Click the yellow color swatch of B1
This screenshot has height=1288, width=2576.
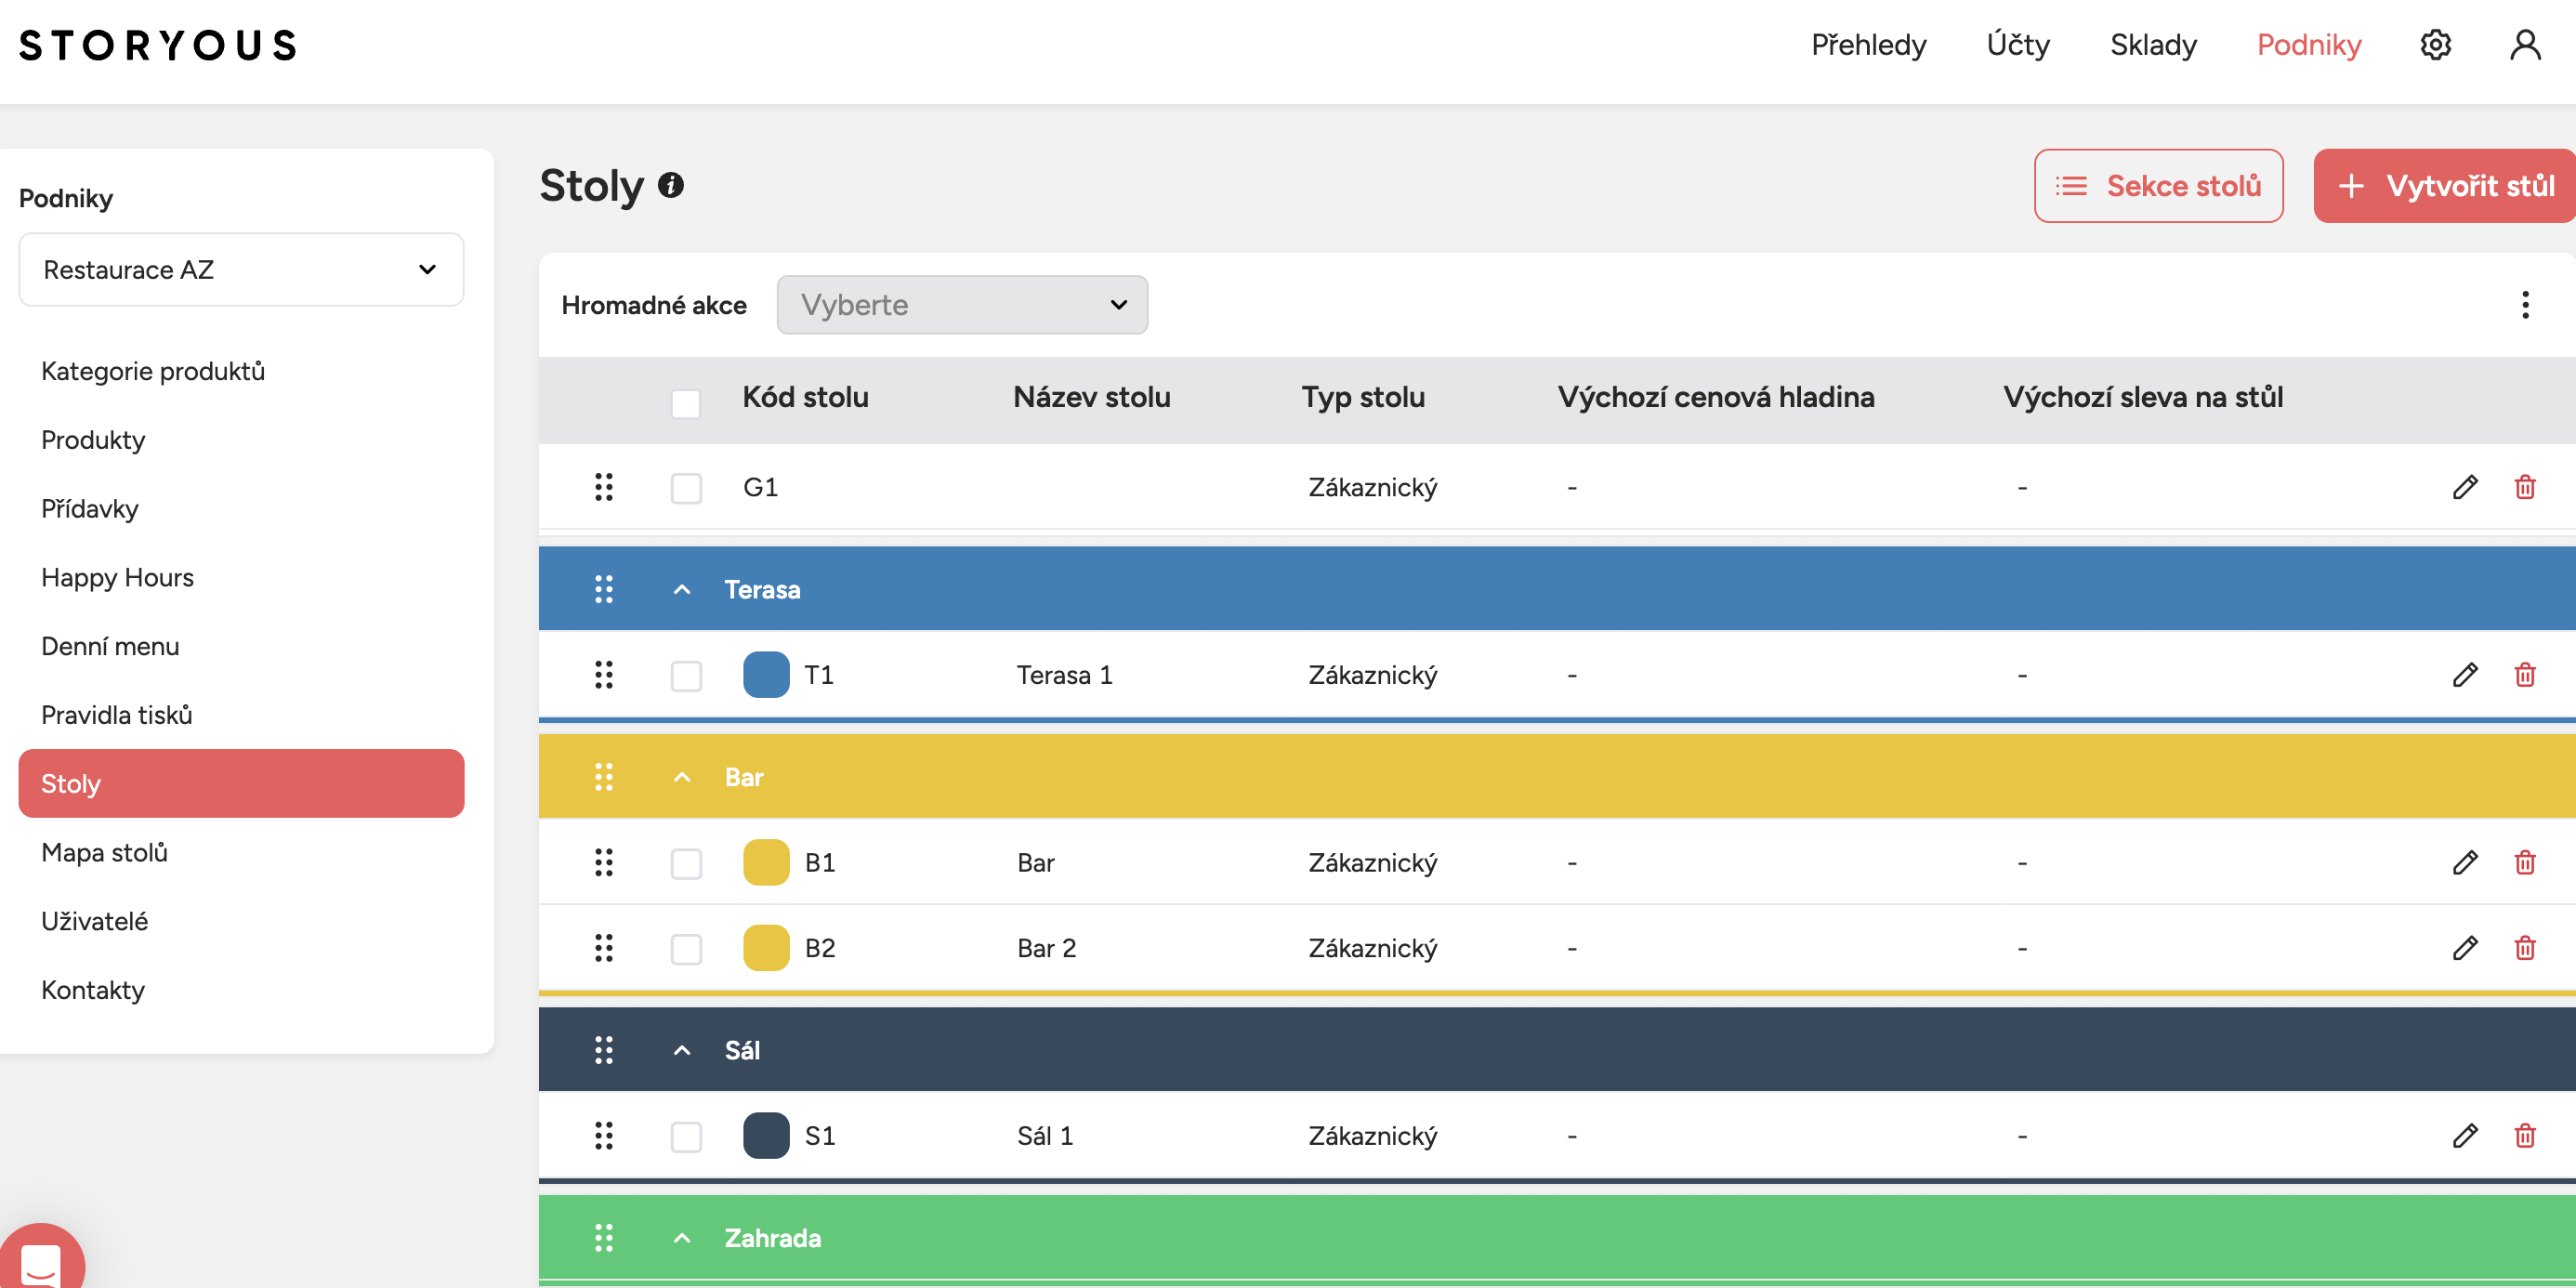coord(766,863)
